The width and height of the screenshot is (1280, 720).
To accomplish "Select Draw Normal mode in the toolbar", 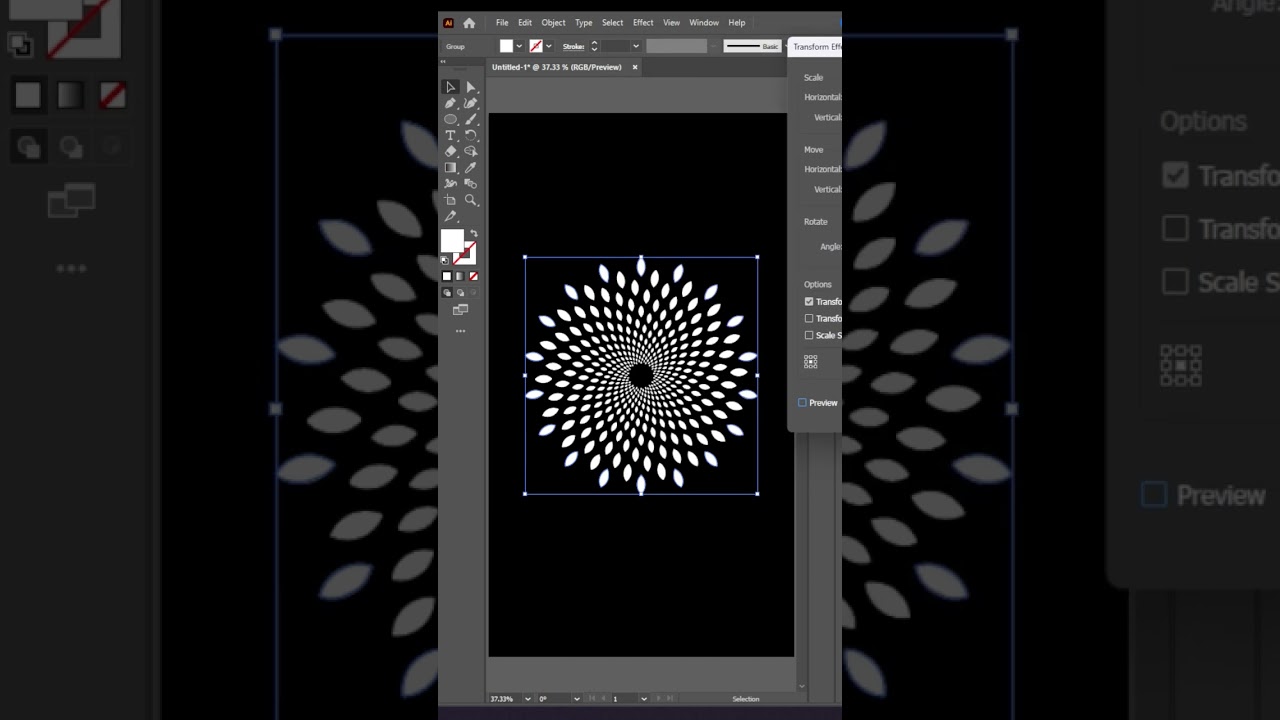I will pyautogui.click(x=447, y=293).
